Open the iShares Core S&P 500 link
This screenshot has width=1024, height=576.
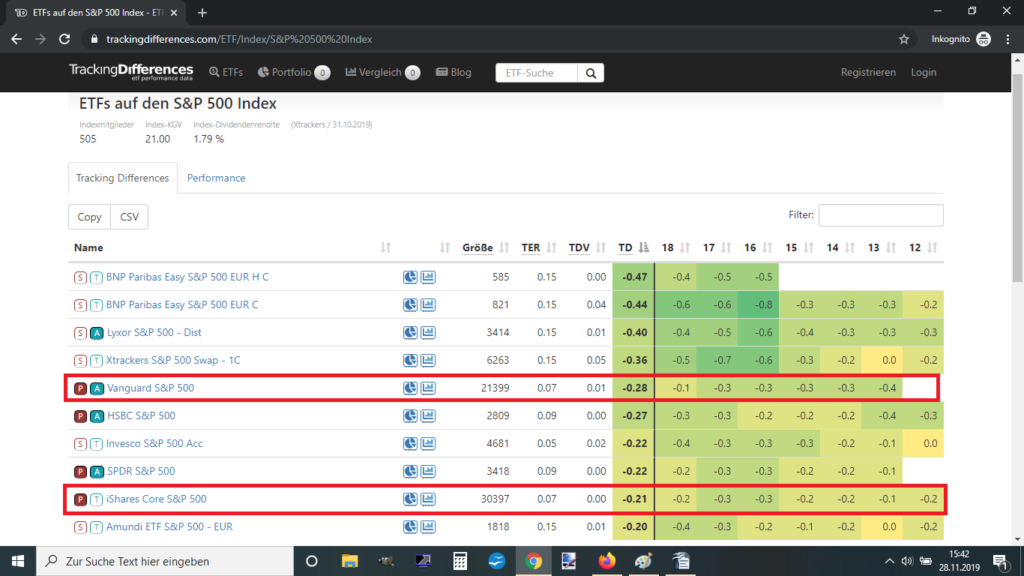click(x=156, y=499)
